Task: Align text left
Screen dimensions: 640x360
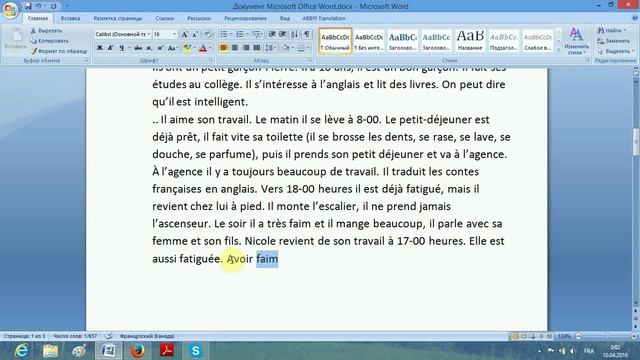Action: 224,48
